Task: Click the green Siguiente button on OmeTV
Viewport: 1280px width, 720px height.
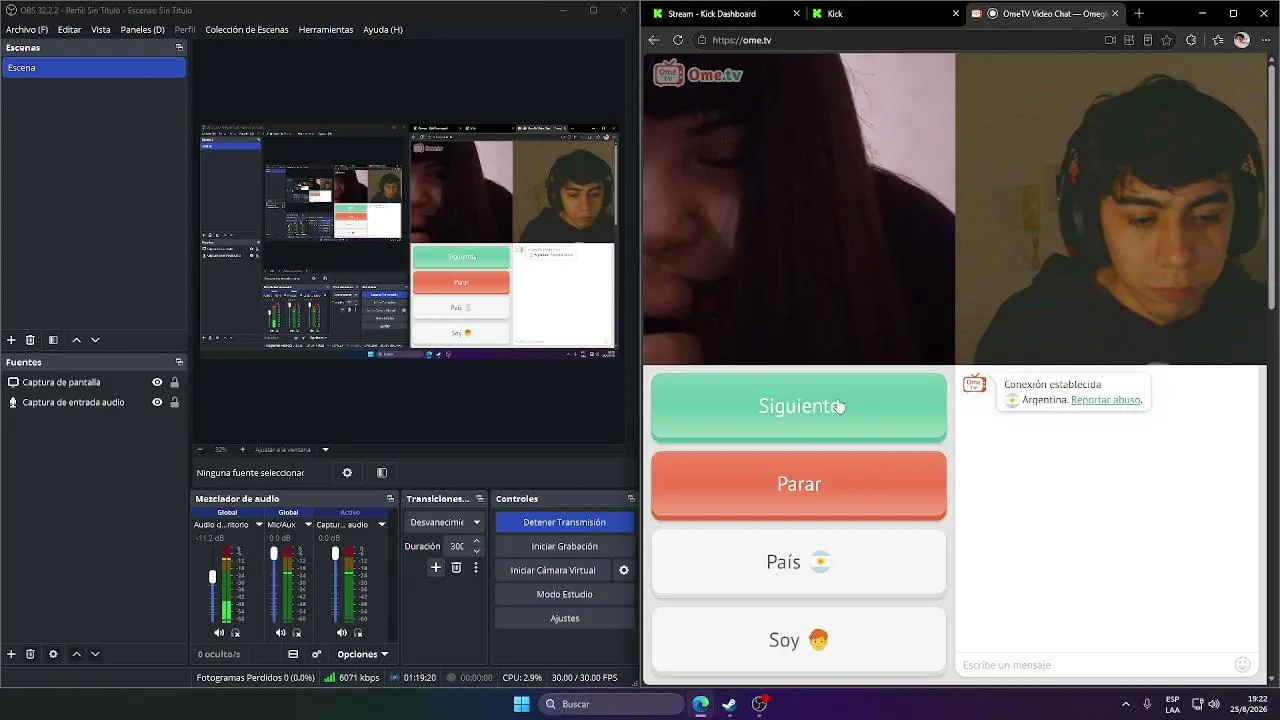Action: point(799,406)
